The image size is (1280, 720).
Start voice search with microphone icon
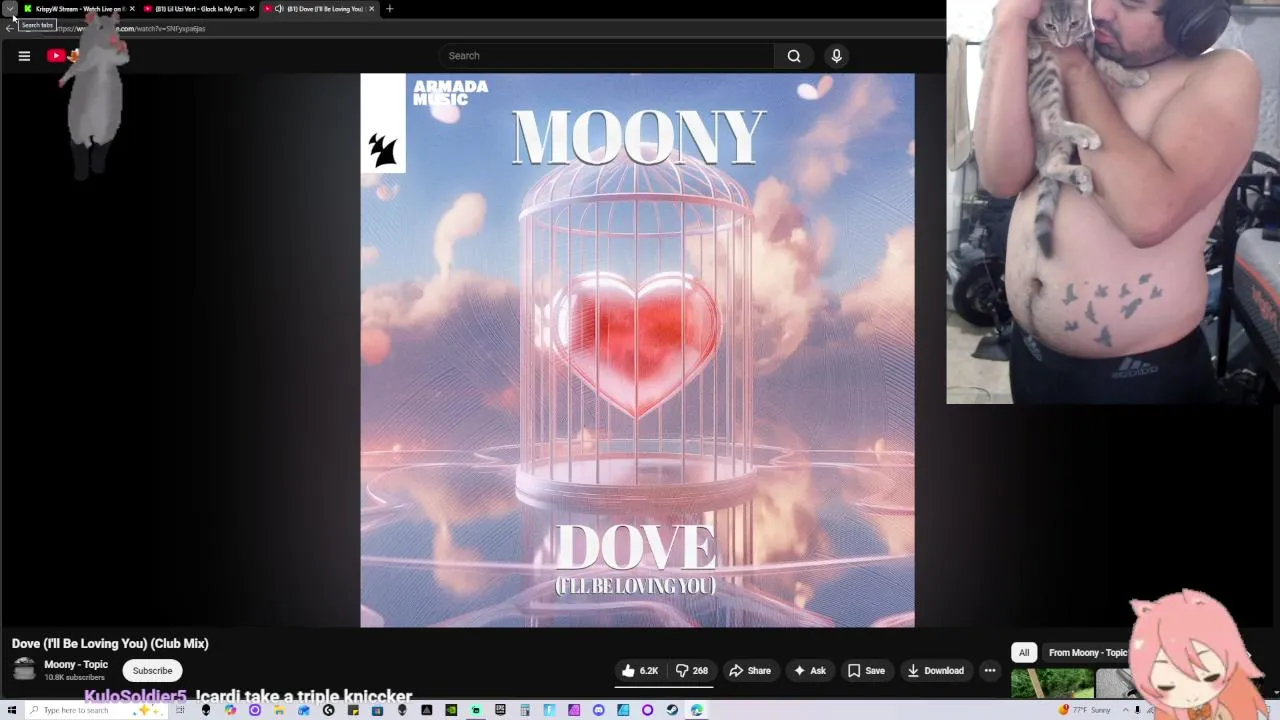point(837,56)
